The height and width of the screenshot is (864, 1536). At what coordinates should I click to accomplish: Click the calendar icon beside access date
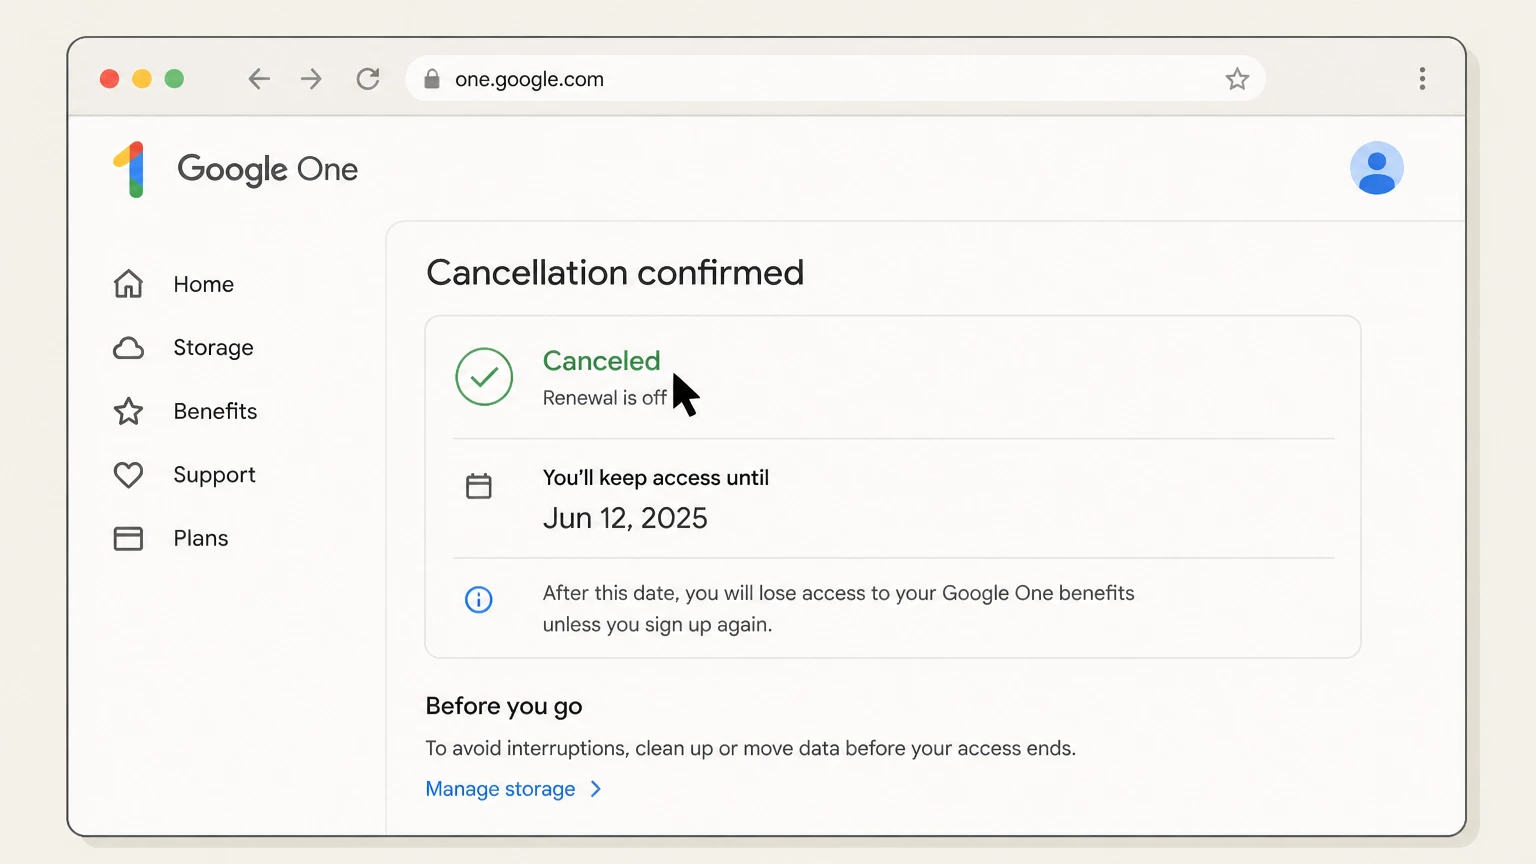(x=479, y=486)
